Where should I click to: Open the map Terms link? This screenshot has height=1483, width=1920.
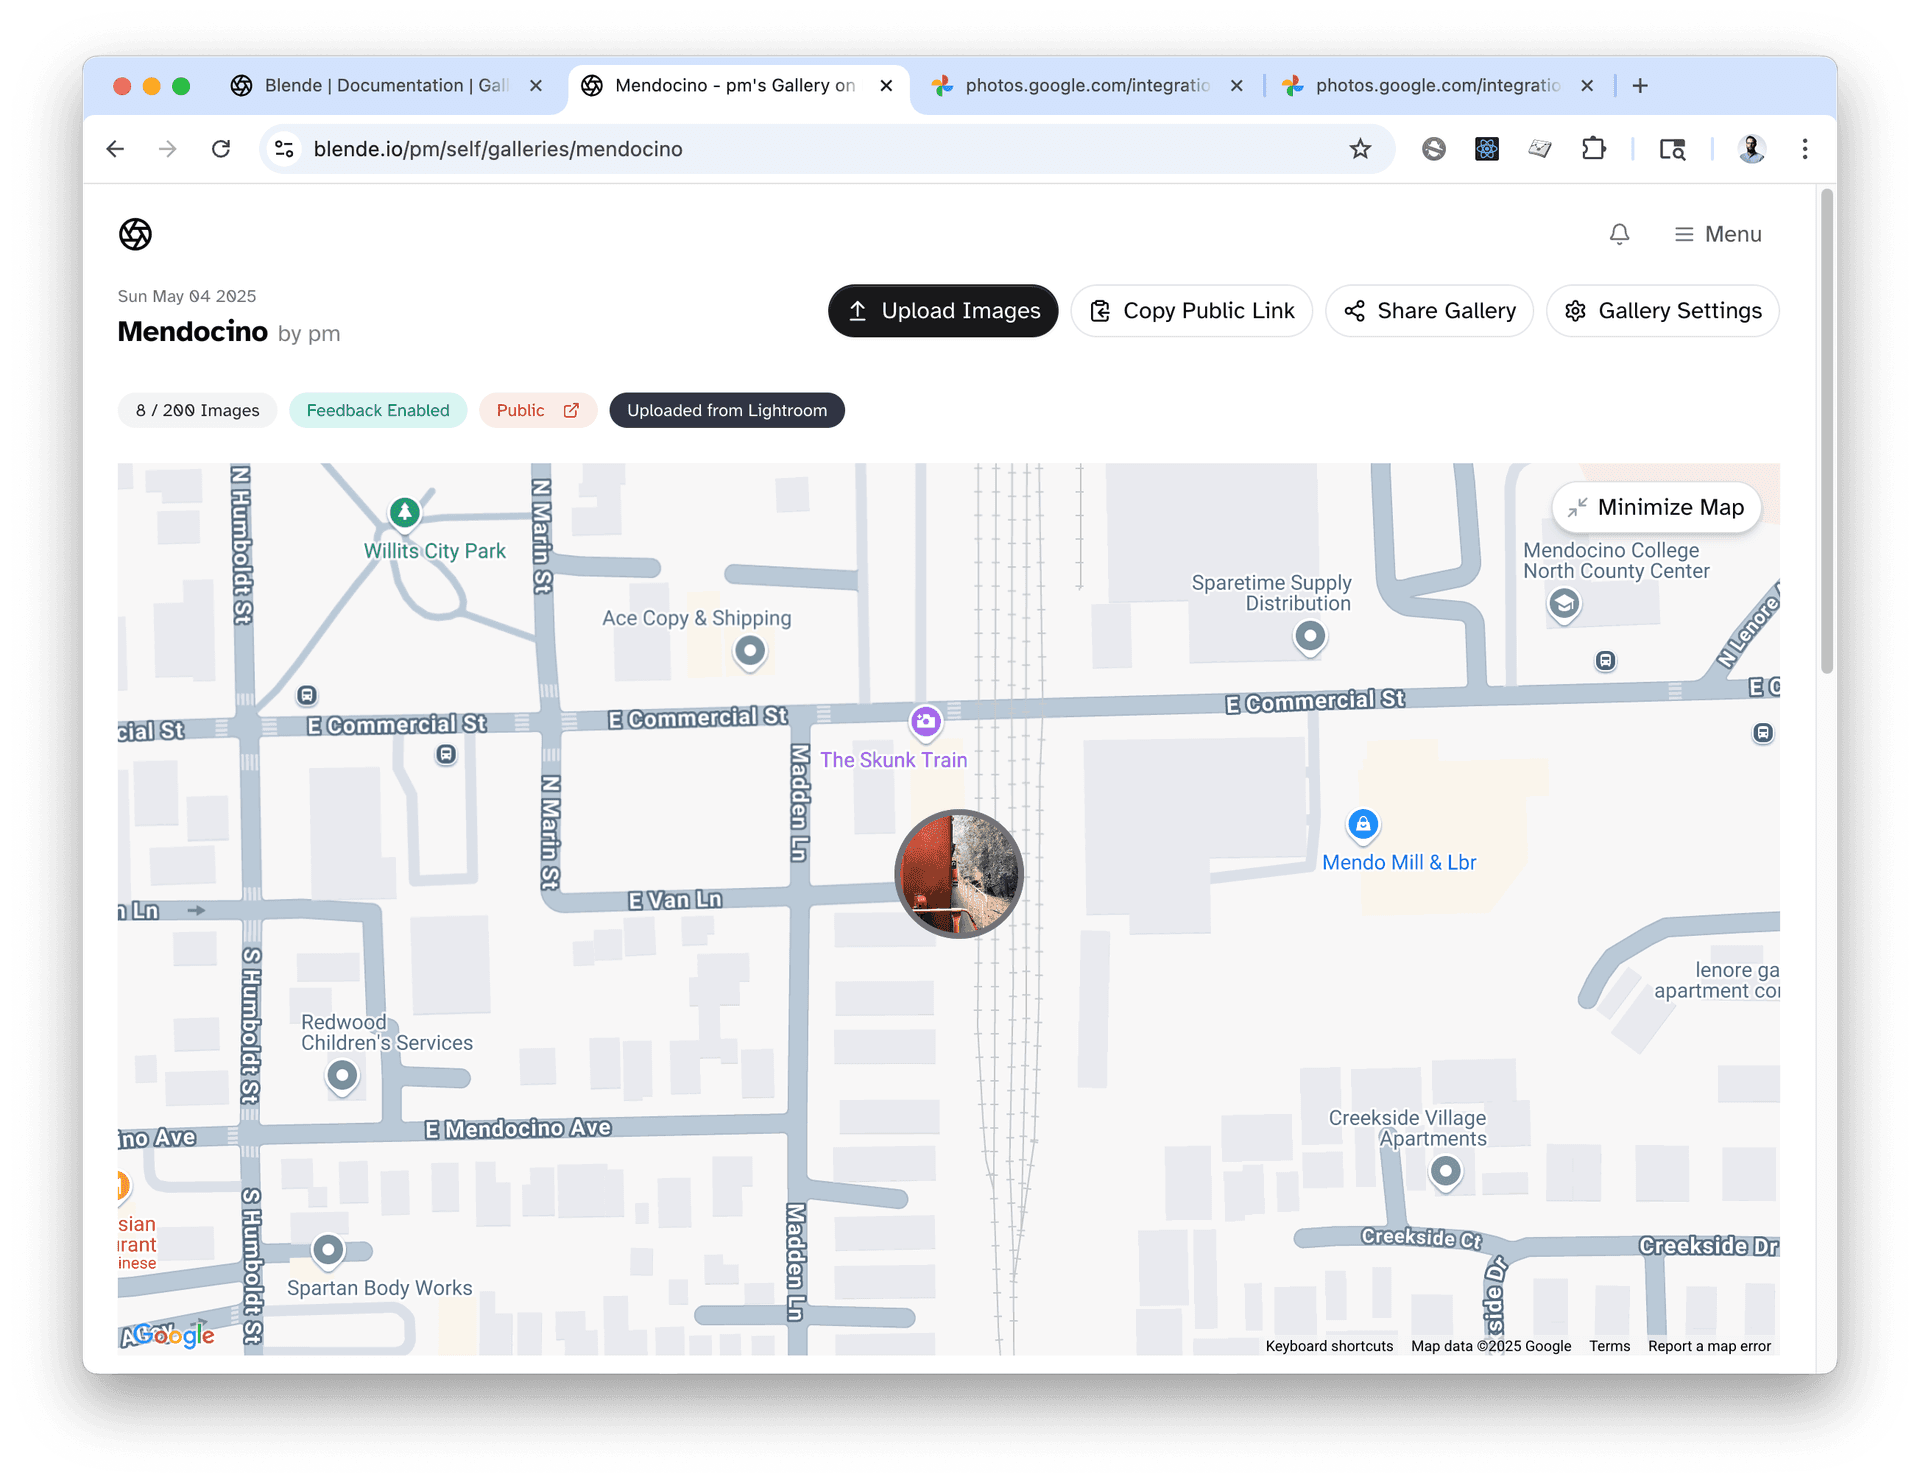(1609, 1346)
